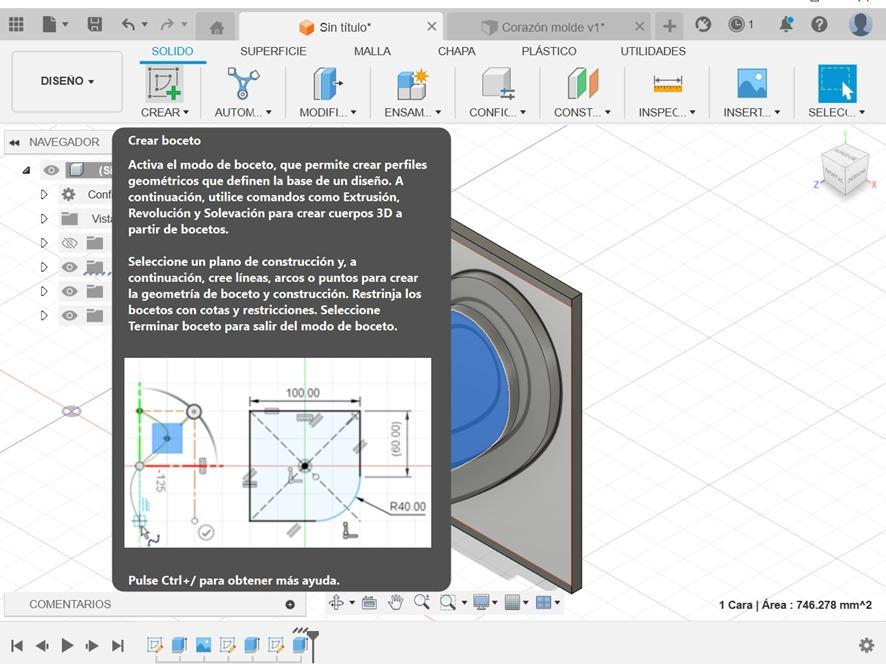Image resolution: width=886 pixels, height=664 pixels.
Task: Jump to timeline beginning
Action: click(17, 645)
